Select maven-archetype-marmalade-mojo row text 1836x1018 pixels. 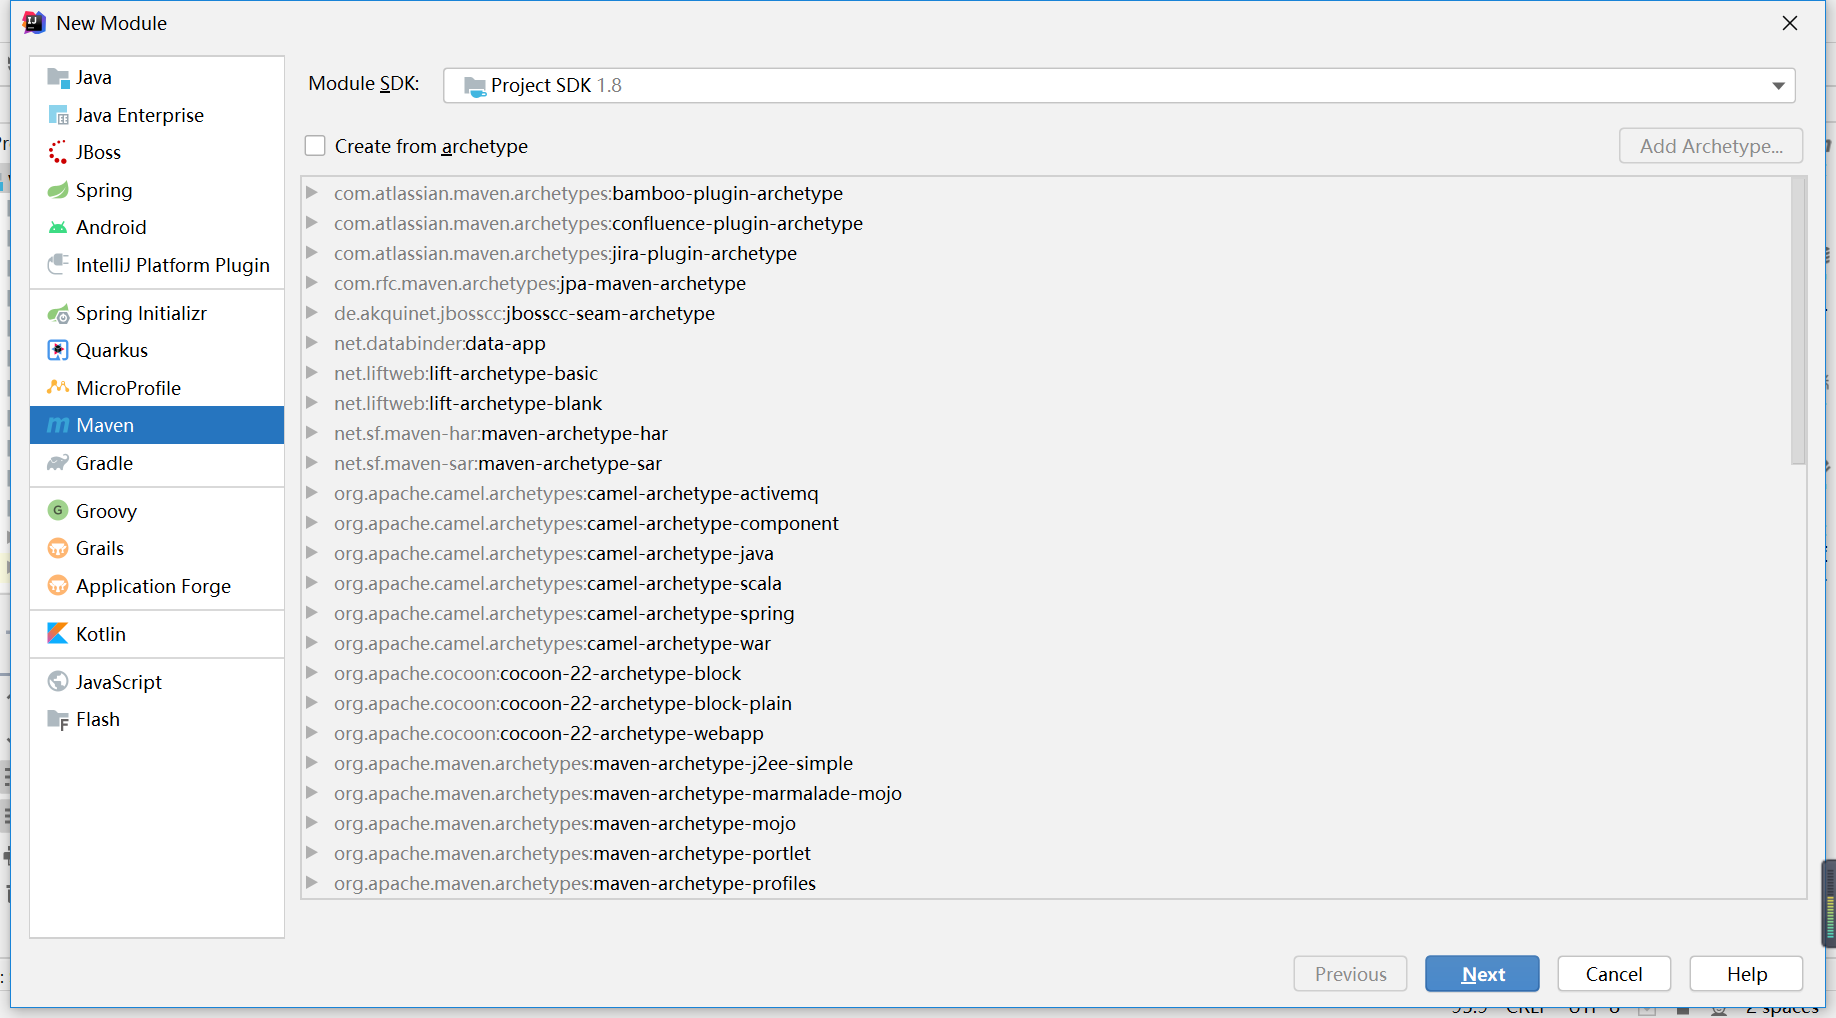click(618, 793)
